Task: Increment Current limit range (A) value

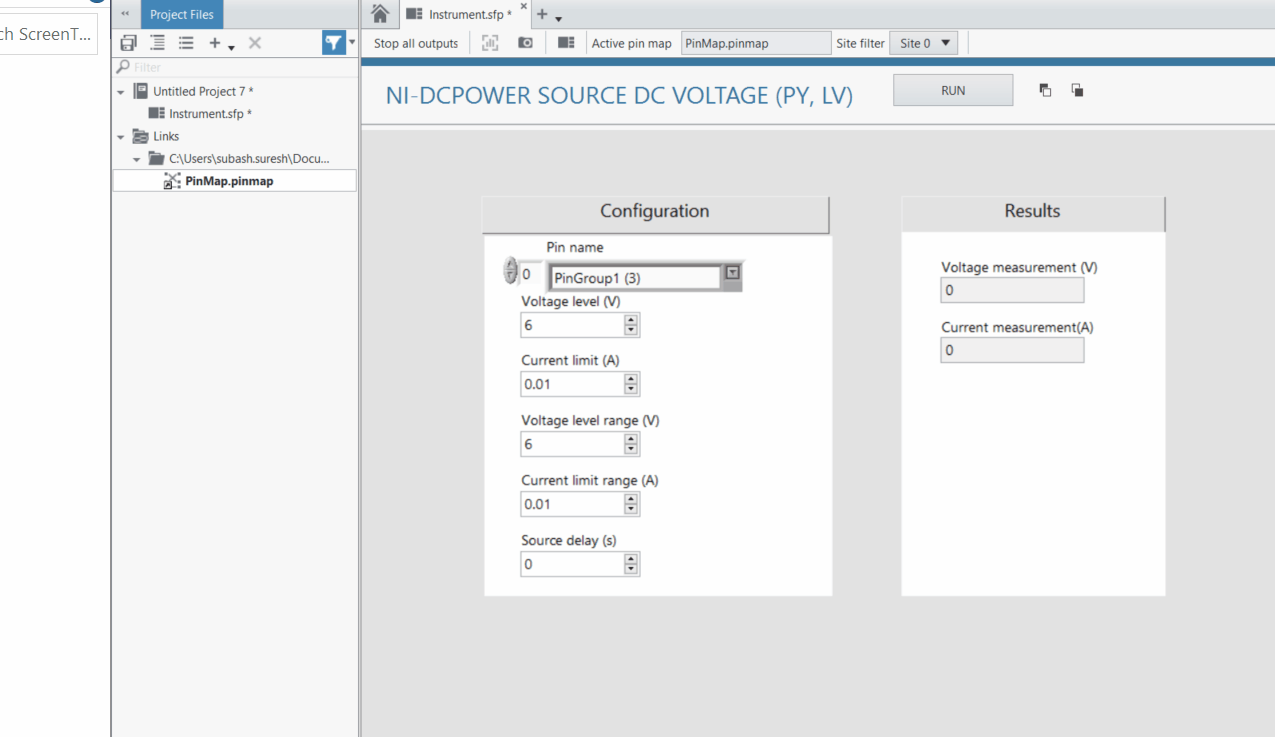Action: [x=631, y=499]
